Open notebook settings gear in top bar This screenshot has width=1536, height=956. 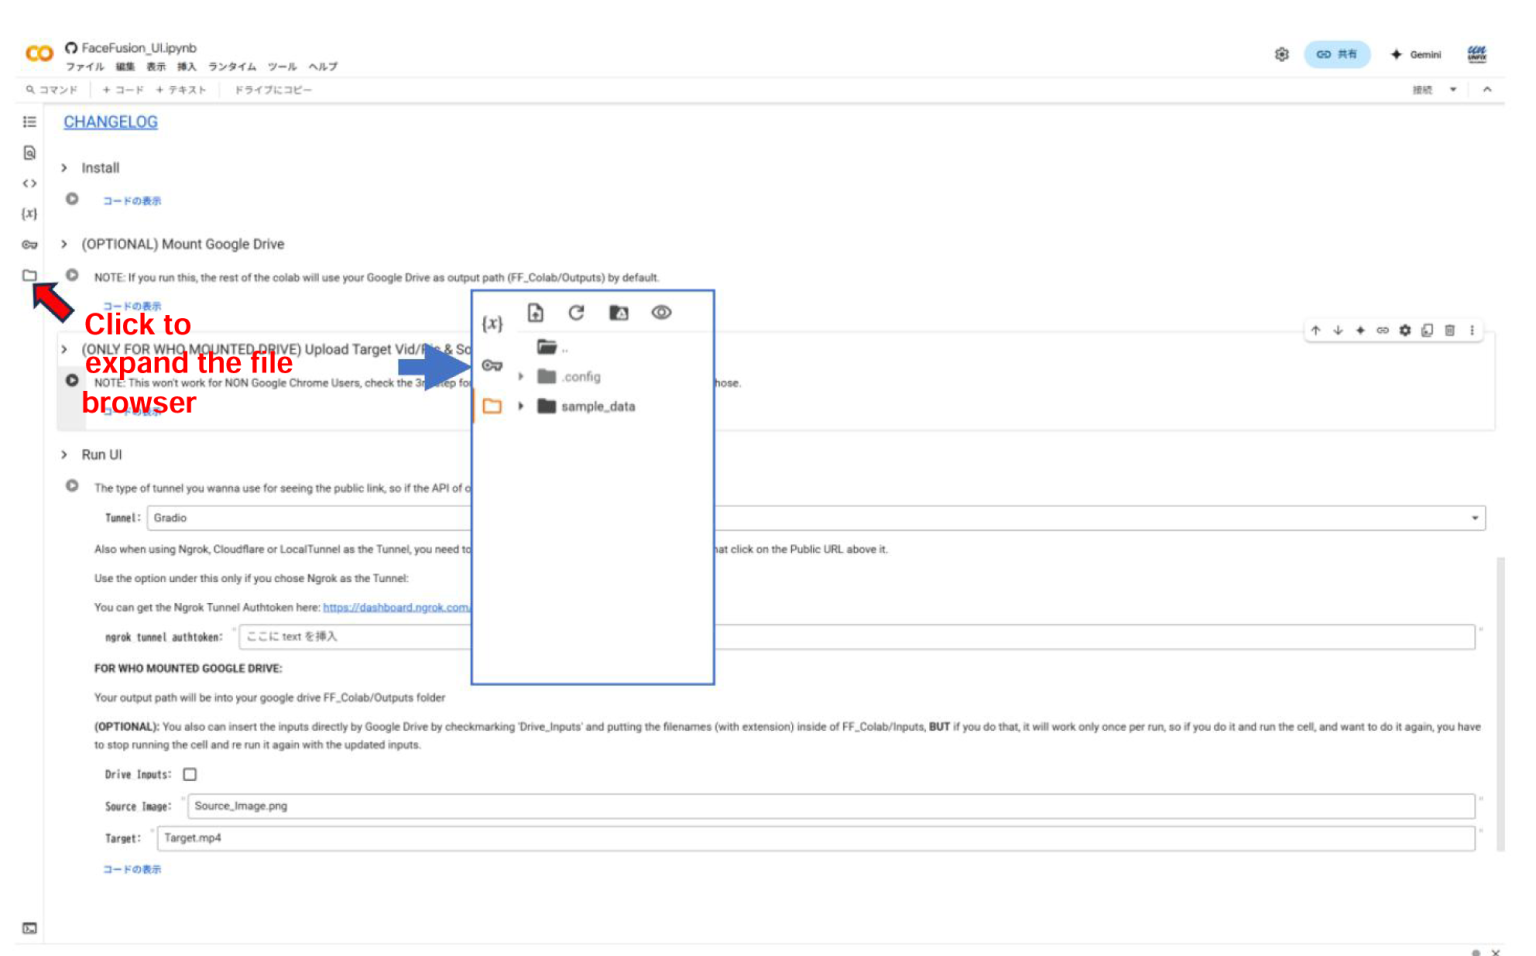(1281, 54)
